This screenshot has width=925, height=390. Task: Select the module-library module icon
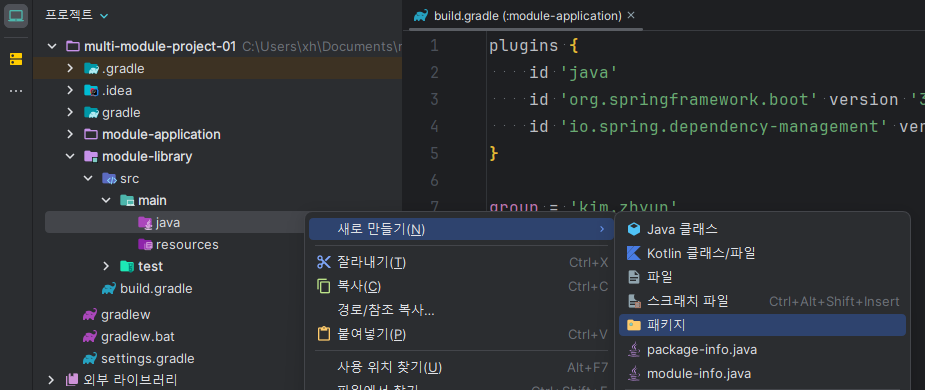[x=91, y=156]
